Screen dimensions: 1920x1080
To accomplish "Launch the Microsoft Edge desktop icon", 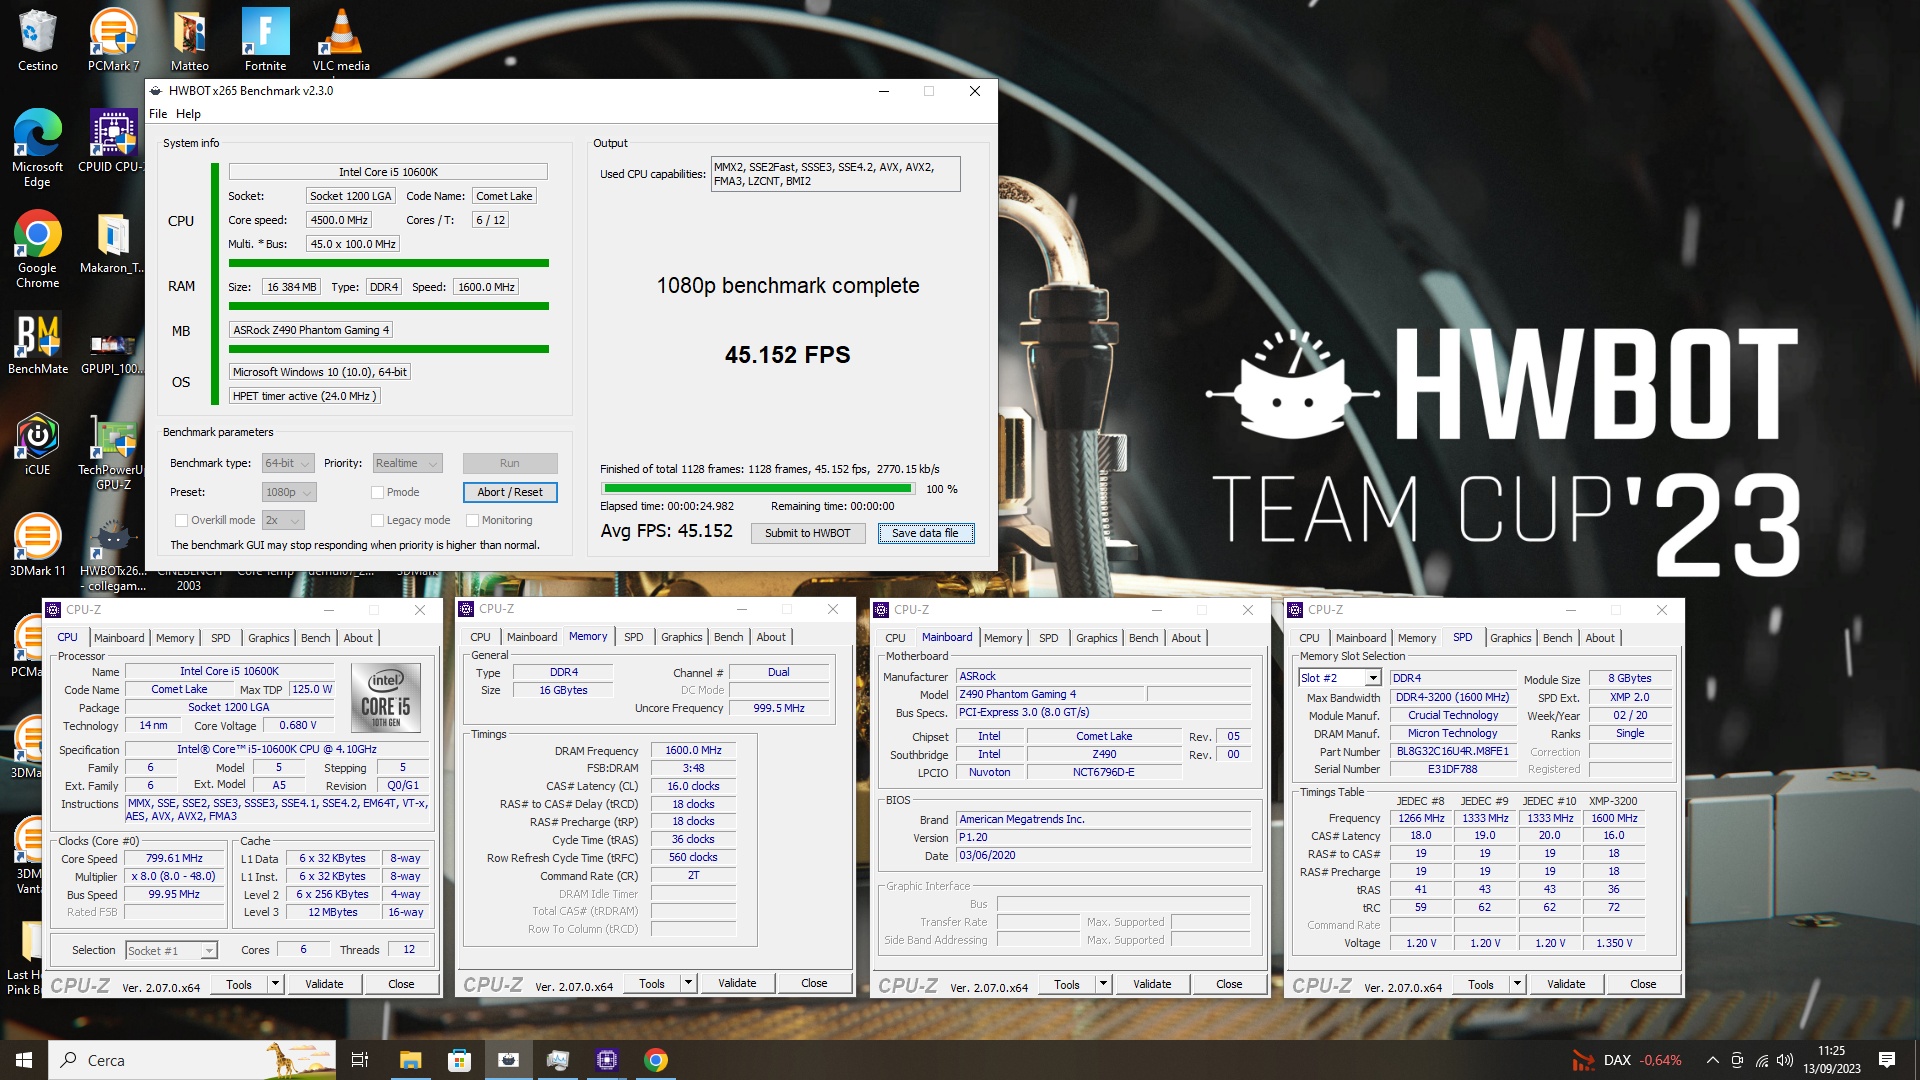I will (x=37, y=148).
